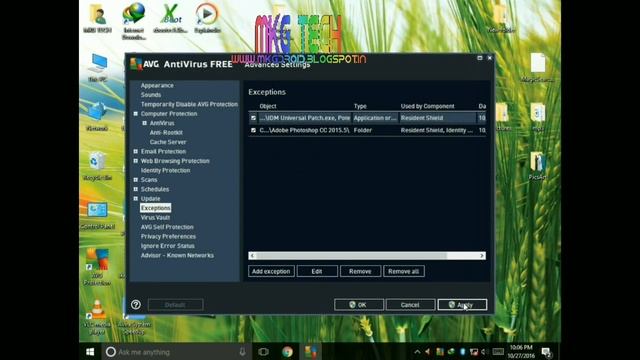Click the help question mark icon

click(x=136, y=304)
